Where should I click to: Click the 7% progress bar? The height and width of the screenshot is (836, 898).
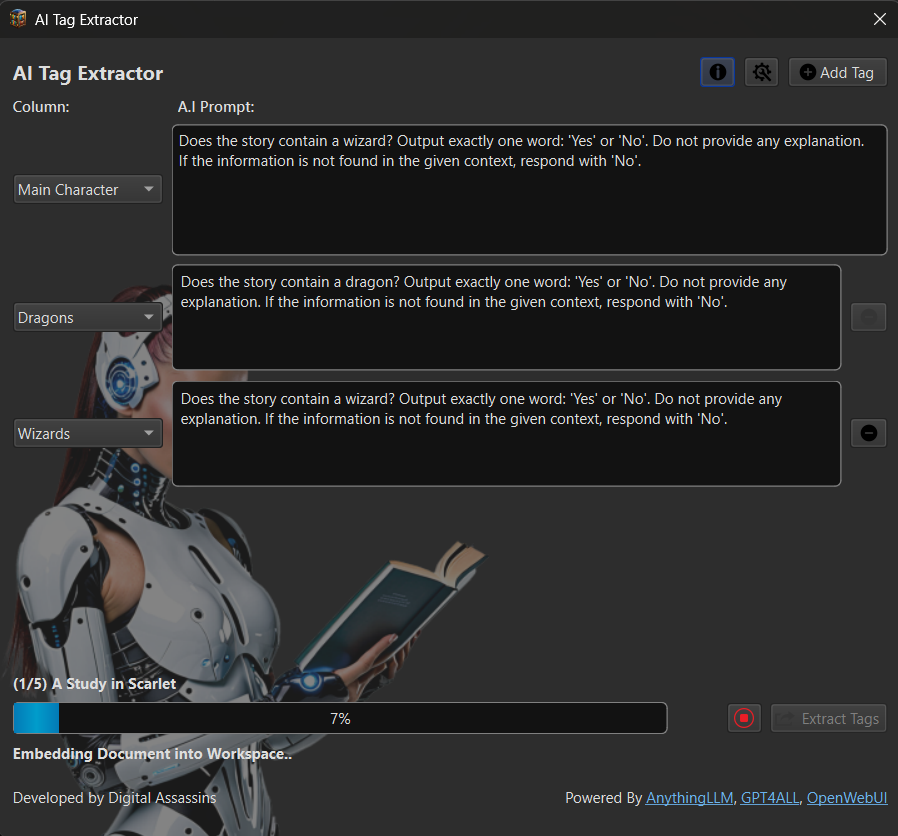coord(340,718)
